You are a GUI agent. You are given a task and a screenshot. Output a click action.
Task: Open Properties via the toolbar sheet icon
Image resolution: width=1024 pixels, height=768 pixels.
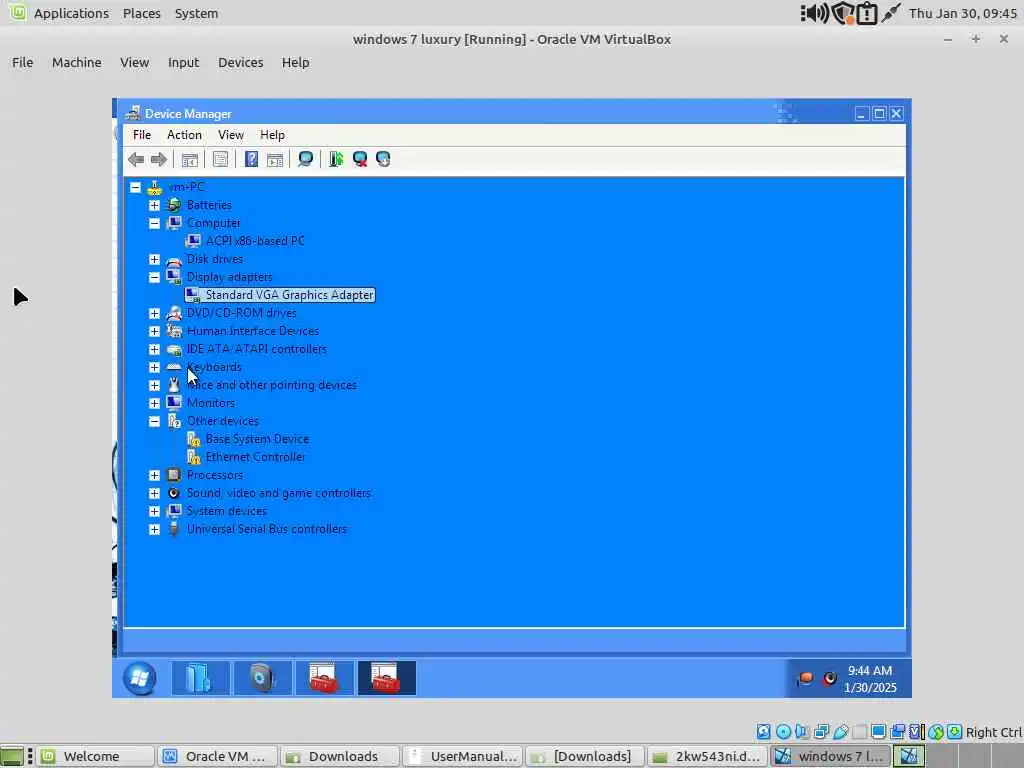[220, 159]
